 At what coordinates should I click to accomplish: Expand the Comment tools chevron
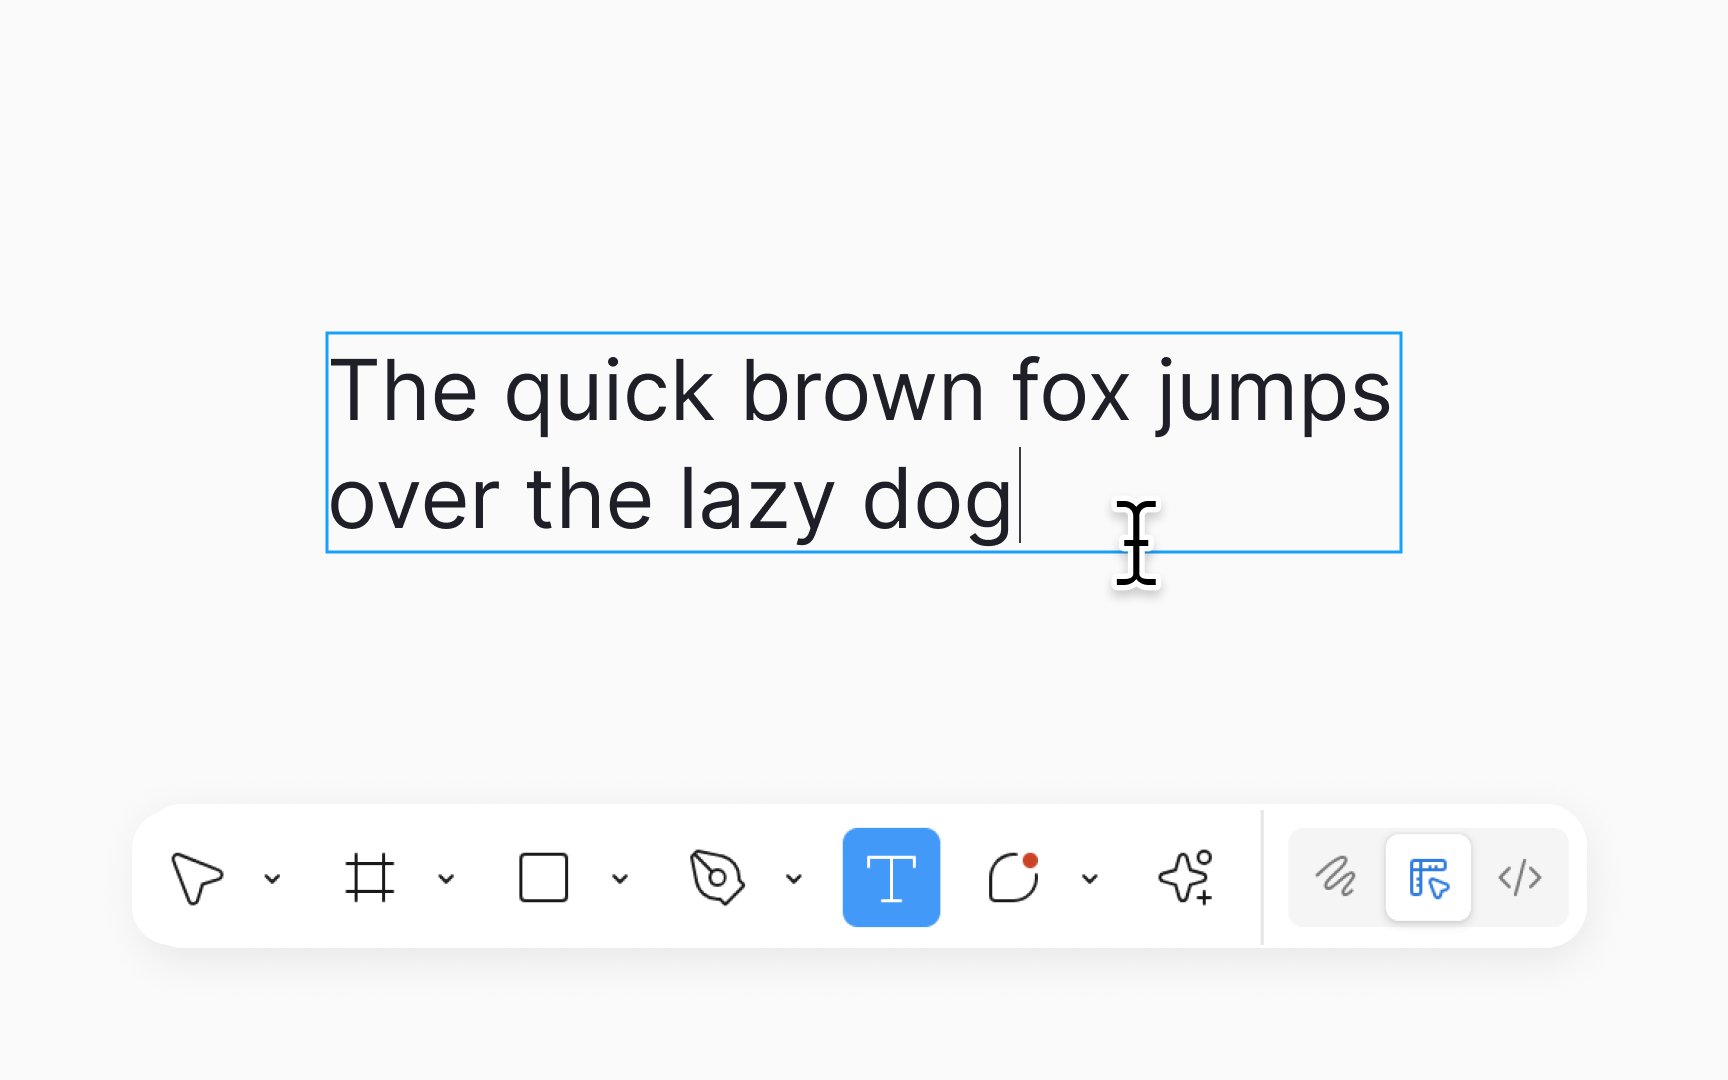(x=1090, y=879)
